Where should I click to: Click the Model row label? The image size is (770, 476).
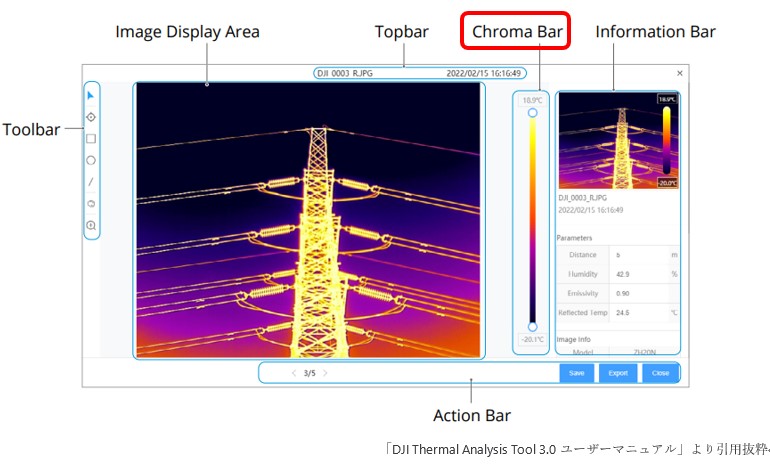pos(582,352)
